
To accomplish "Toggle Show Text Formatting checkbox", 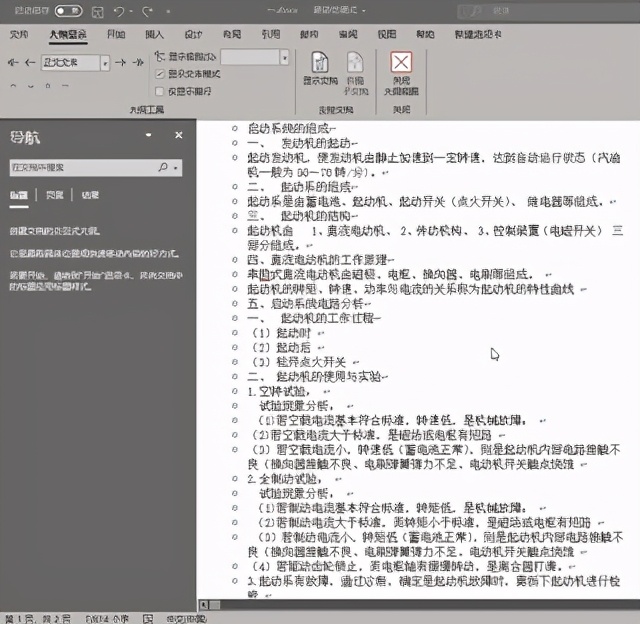I will [x=160, y=74].
